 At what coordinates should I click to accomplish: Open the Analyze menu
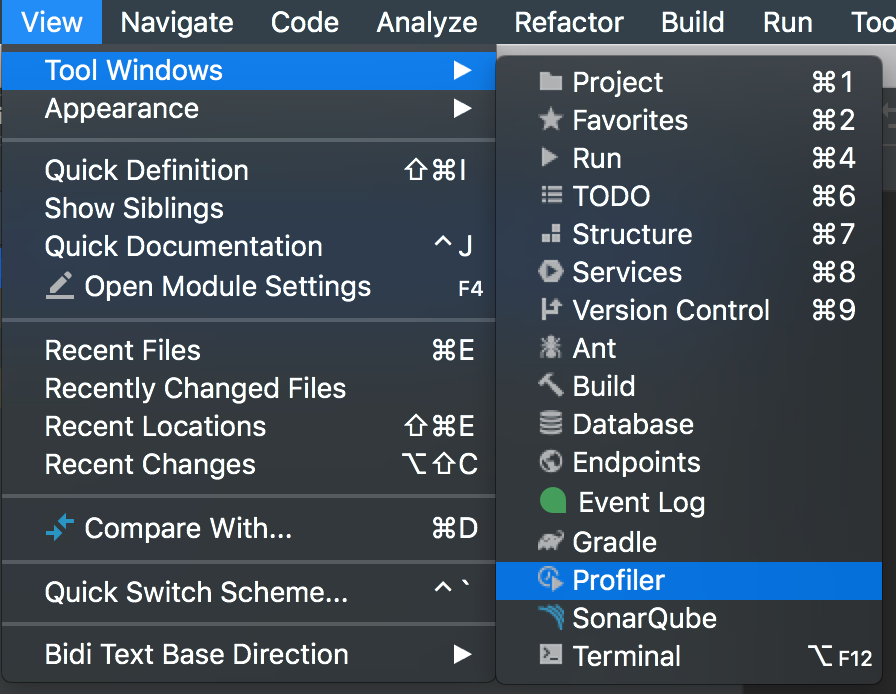(x=427, y=22)
